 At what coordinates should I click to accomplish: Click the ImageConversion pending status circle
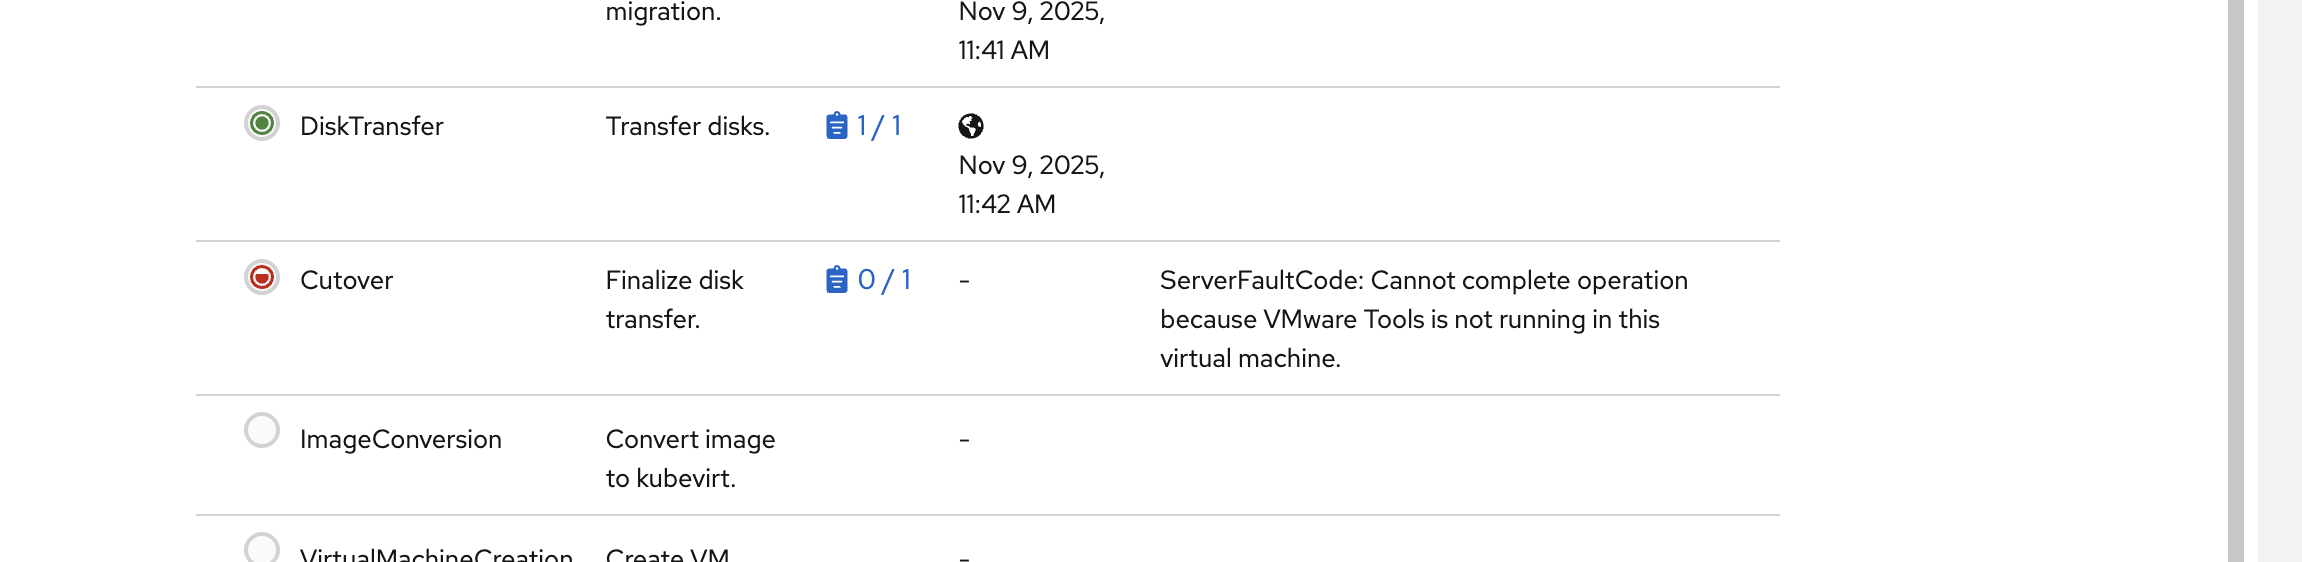tap(262, 431)
